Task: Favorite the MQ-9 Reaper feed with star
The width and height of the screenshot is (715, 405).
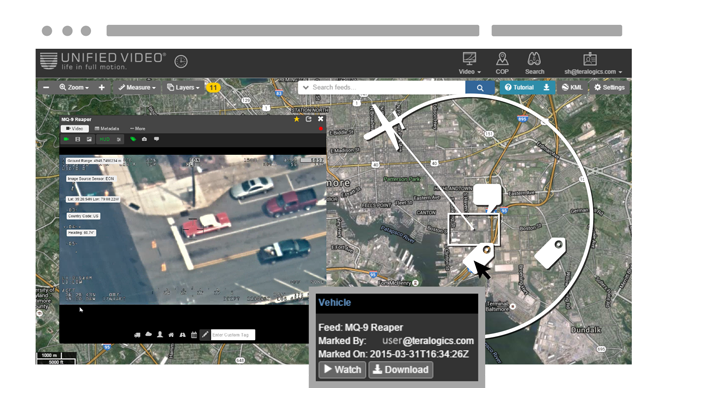Action: [x=297, y=119]
